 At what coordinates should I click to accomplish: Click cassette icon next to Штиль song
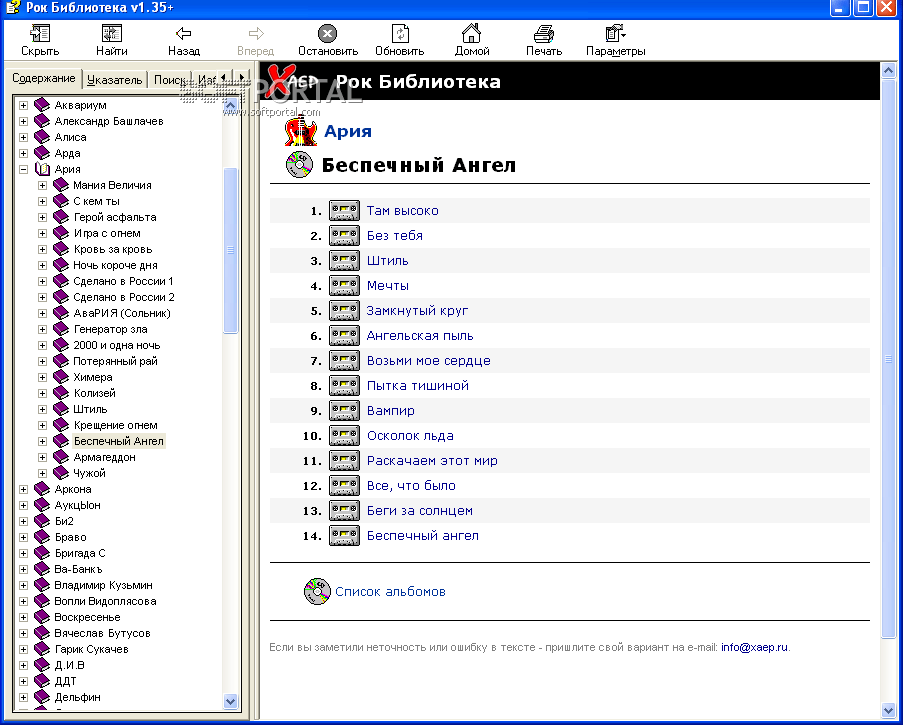click(x=344, y=261)
